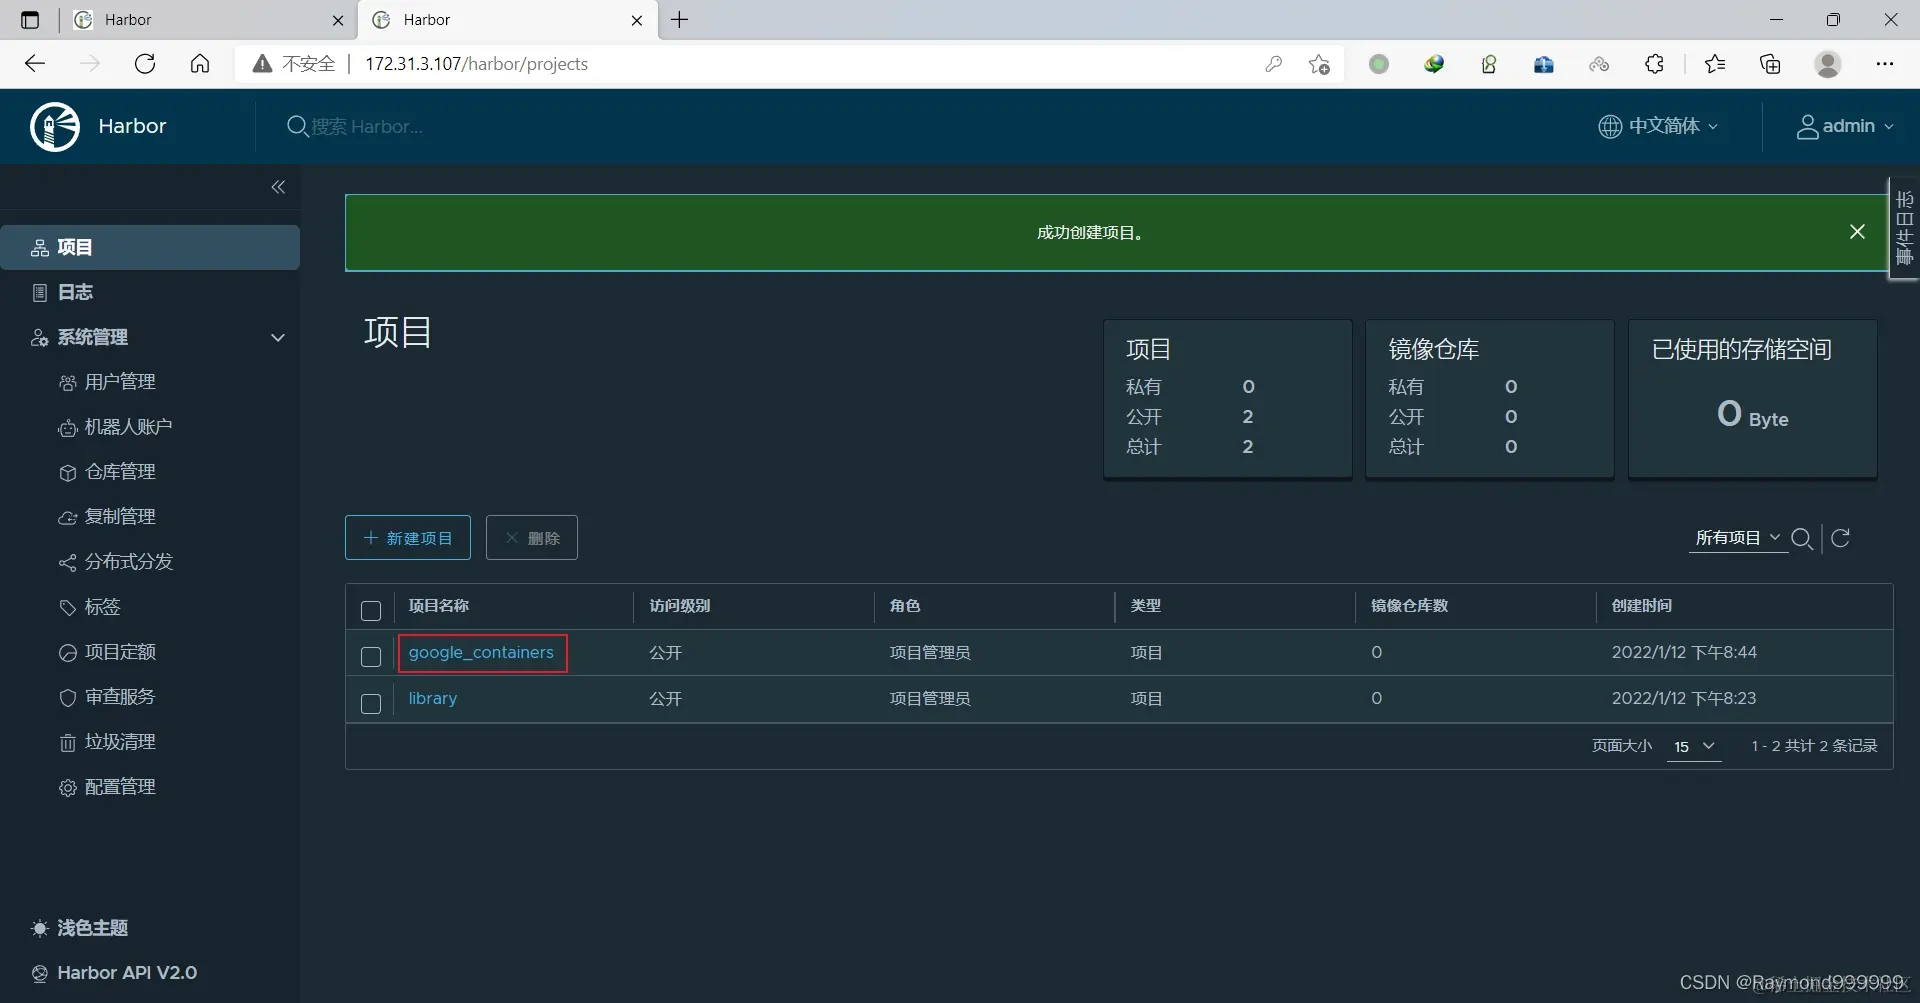Screen dimensions: 1920x1003
Task: Open 配置管理 configuration page
Action: pyautogui.click(x=120, y=787)
